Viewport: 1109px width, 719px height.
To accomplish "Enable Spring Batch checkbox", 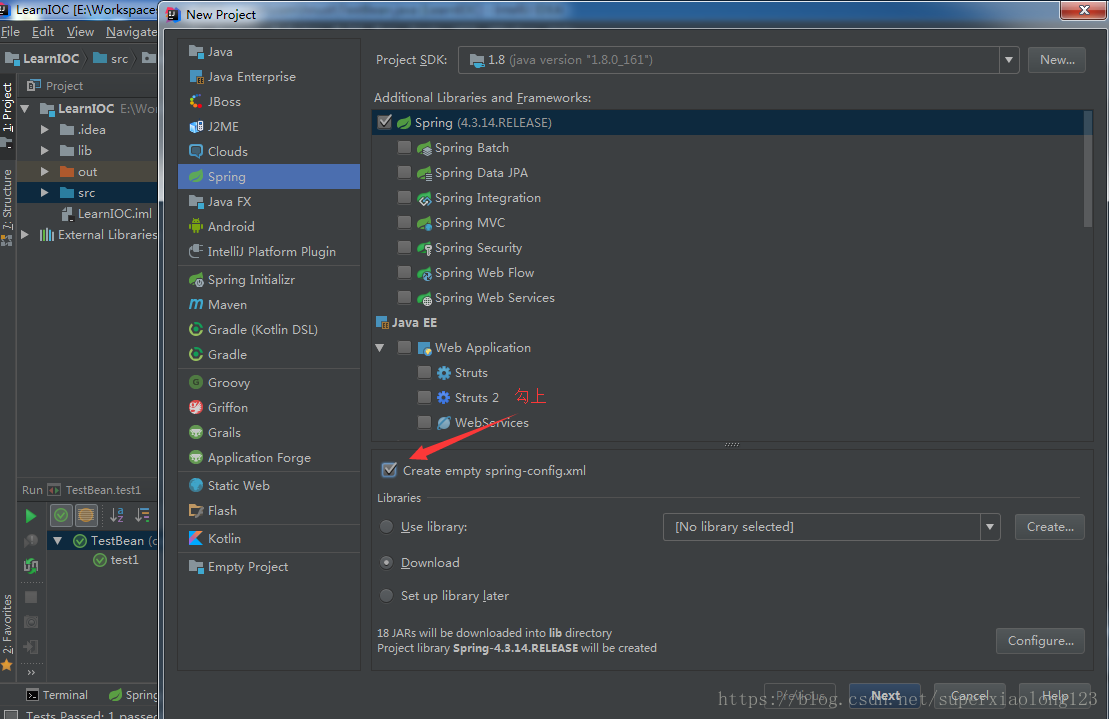I will tap(405, 147).
